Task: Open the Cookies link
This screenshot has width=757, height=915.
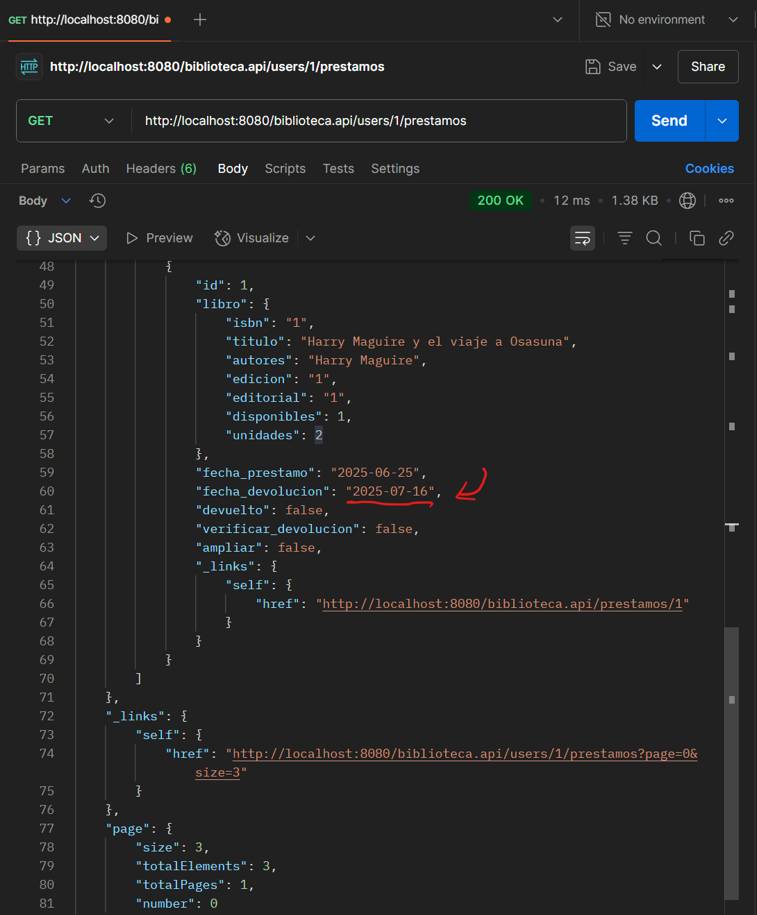Action: point(709,169)
